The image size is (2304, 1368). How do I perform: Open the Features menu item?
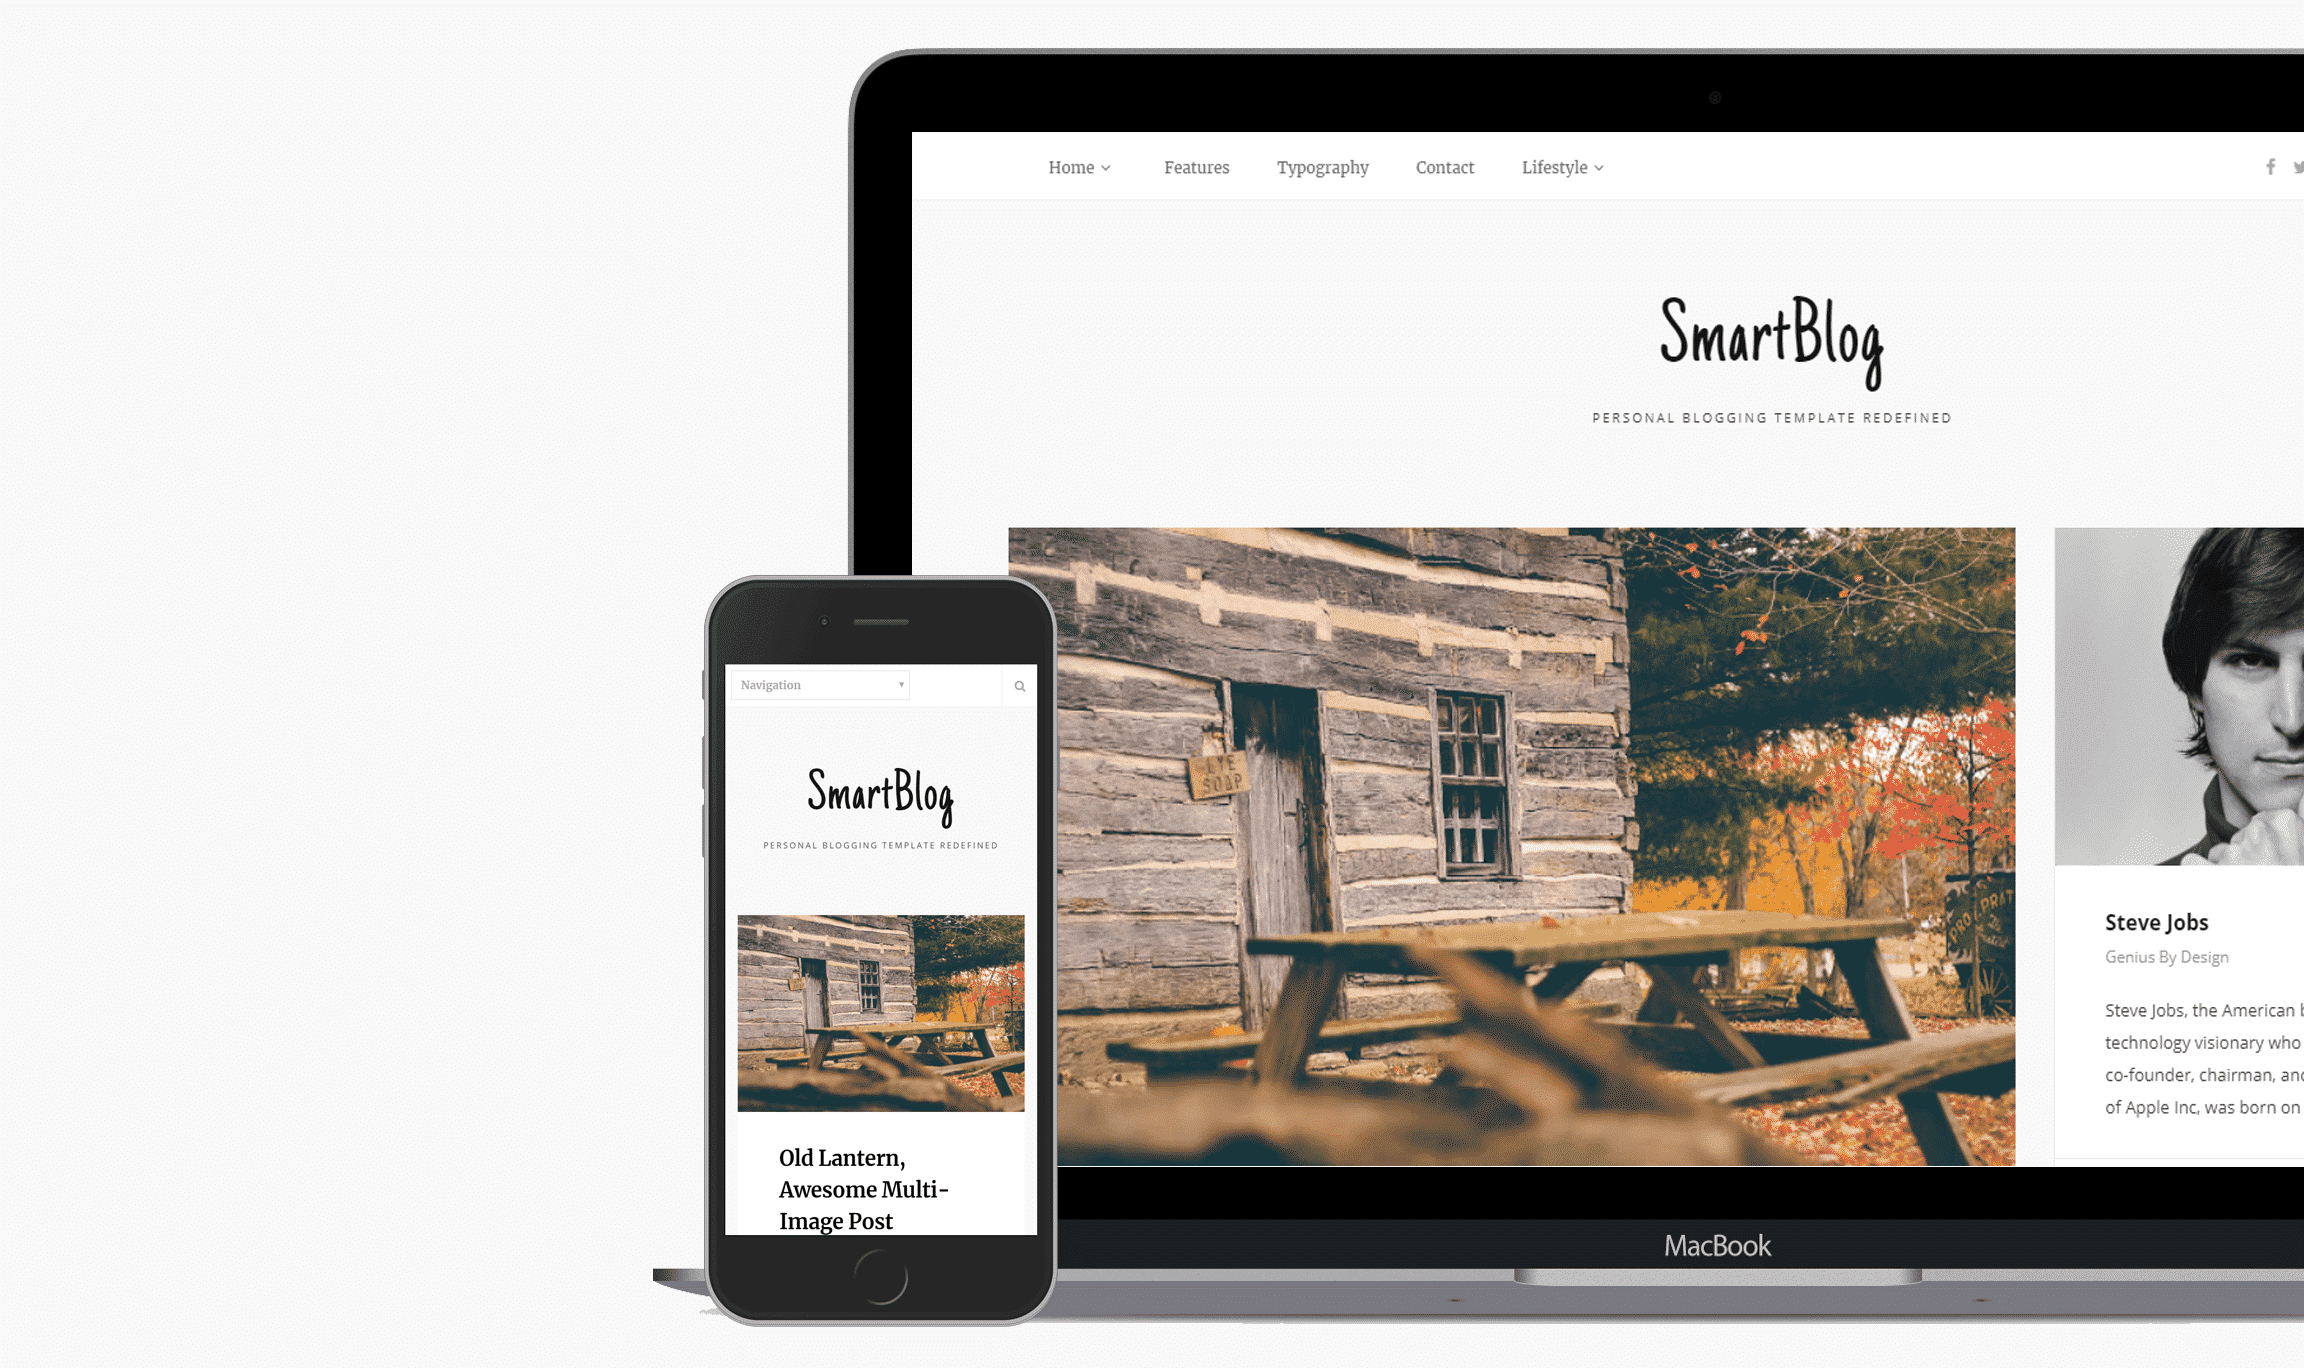tap(1197, 166)
